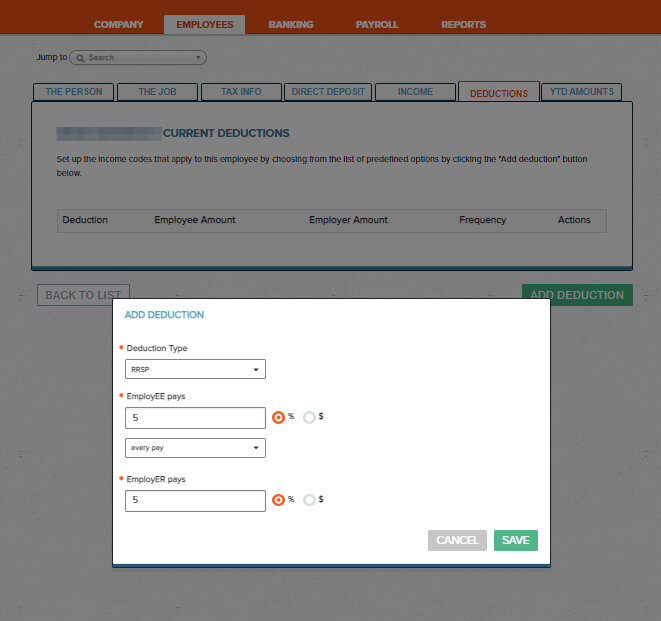Viewport: 661px width, 621px height.
Task: Open the Reports menu
Action: pos(463,24)
